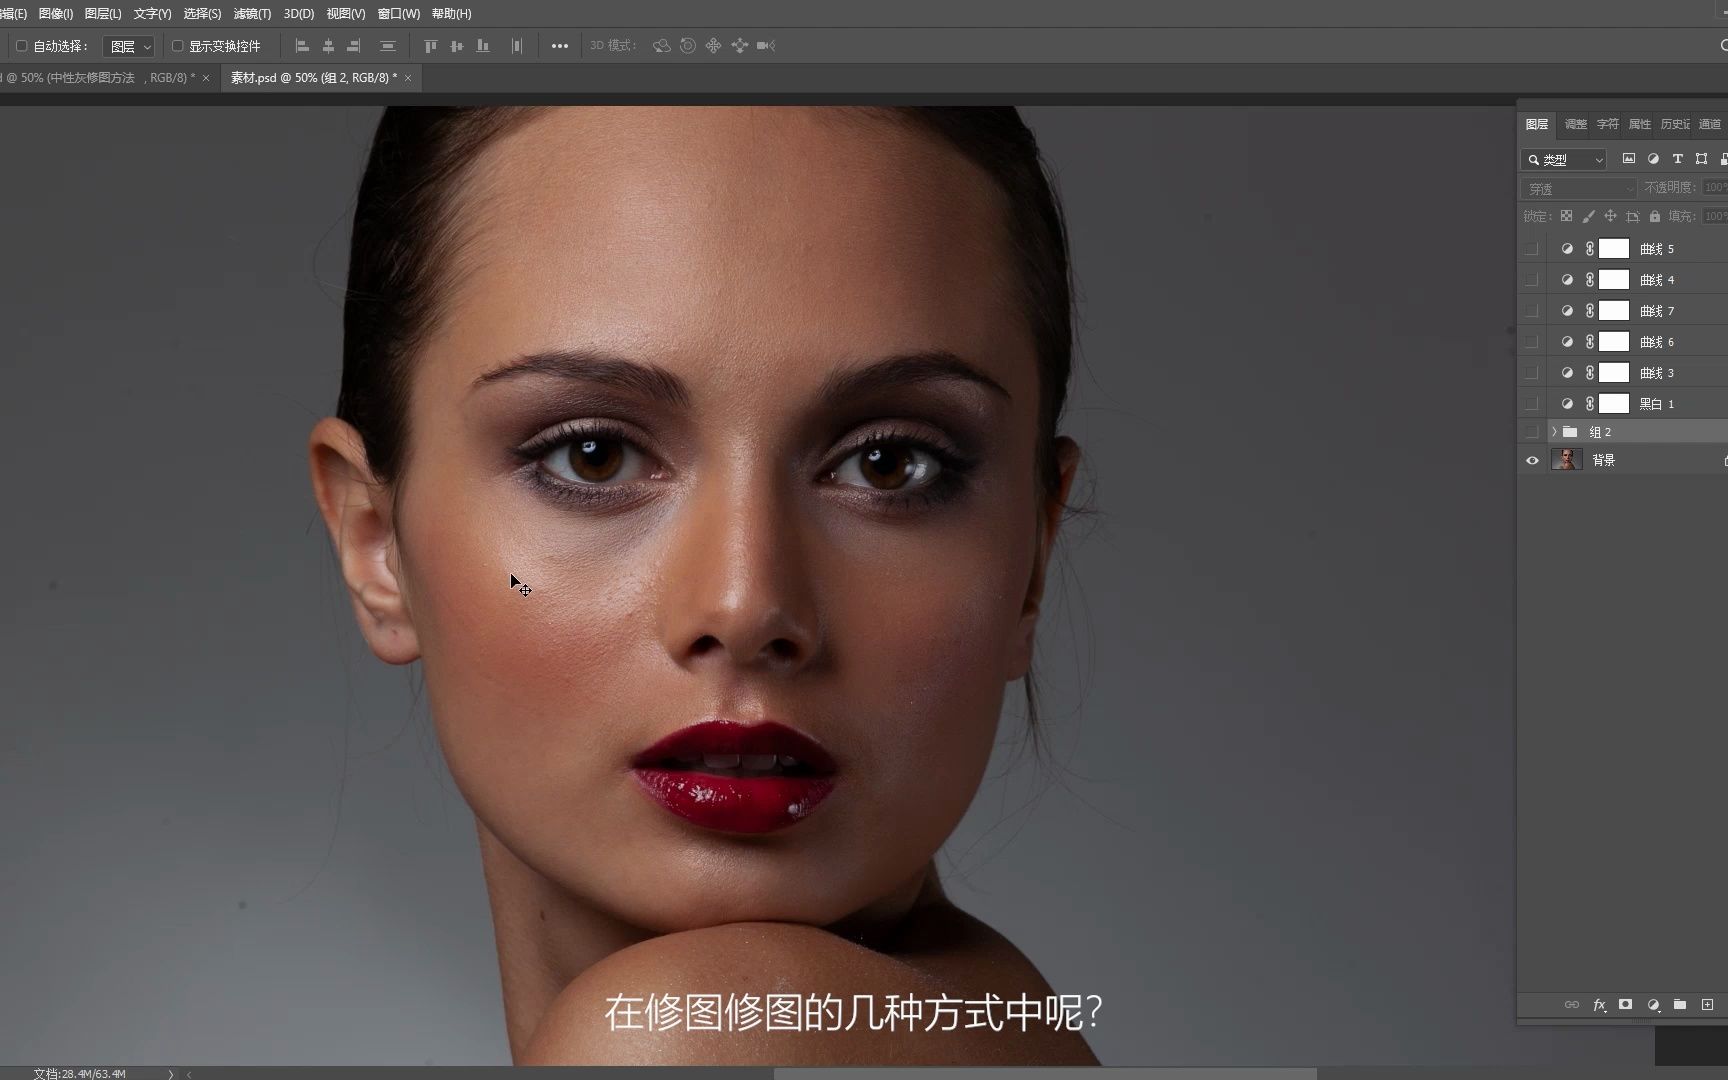Click the 3D roll mode icon
The height and width of the screenshot is (1080, 1728).
tap(688, 46)
